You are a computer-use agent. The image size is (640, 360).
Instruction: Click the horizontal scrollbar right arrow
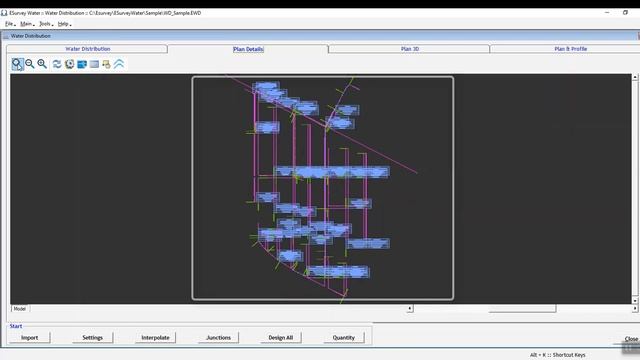635,309
